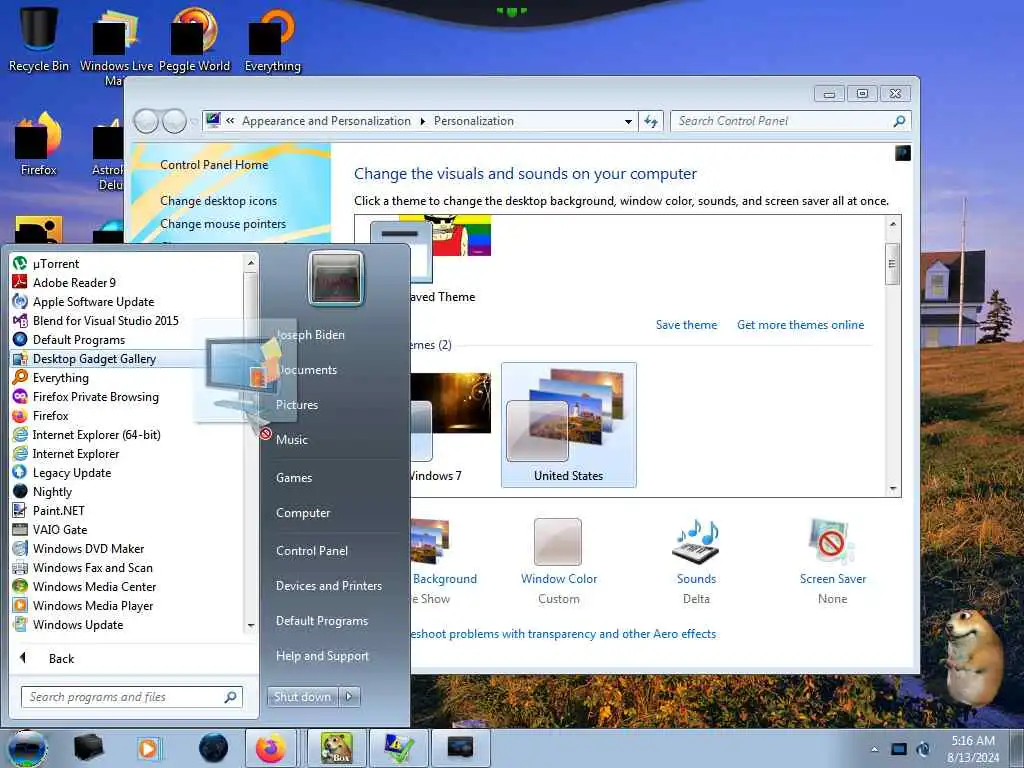Open Firefox Private Browsing icon
Viewport: 1024px width, 768px height.
(20, 396)
